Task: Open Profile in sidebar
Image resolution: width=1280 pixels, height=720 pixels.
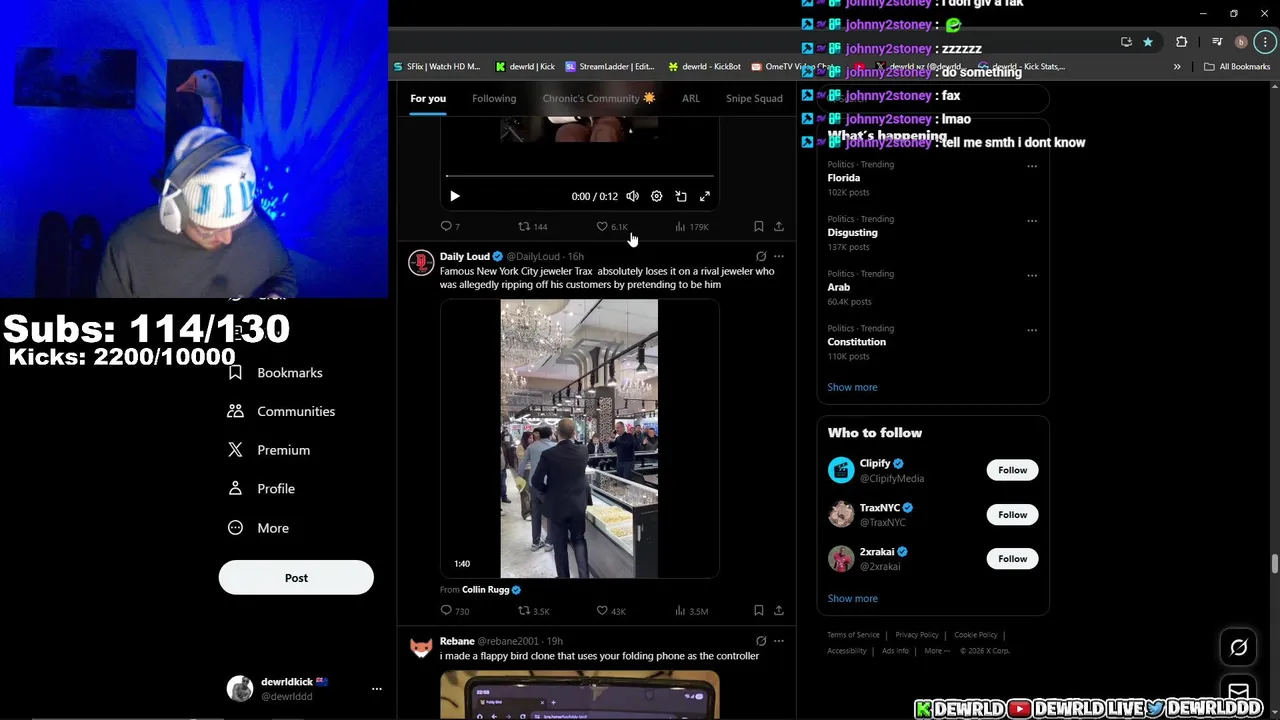Action: (x=262, y=489)
